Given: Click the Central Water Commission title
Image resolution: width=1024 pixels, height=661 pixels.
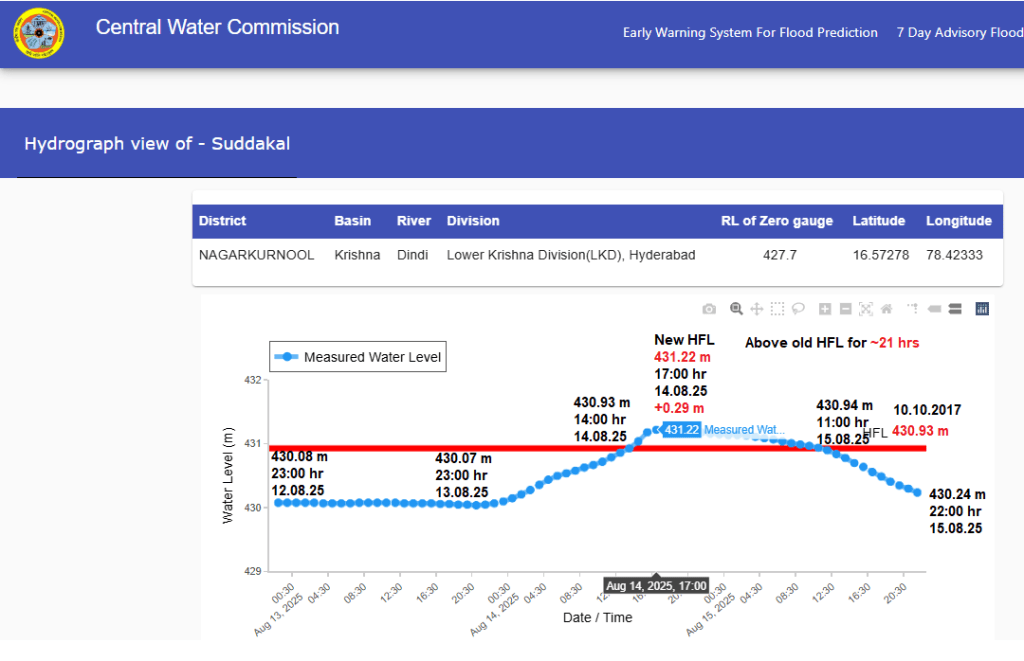Looking at the screenshot, I should [217, 28].
